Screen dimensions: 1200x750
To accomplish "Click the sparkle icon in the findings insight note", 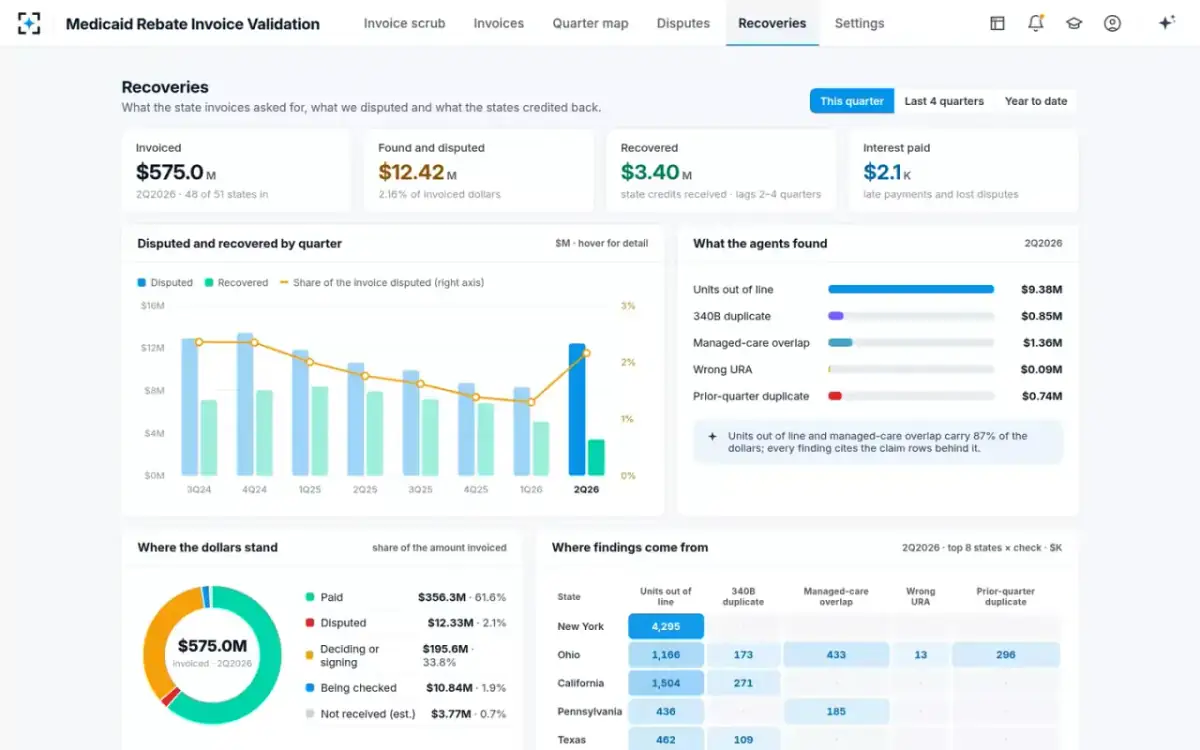I will (712, 436).
